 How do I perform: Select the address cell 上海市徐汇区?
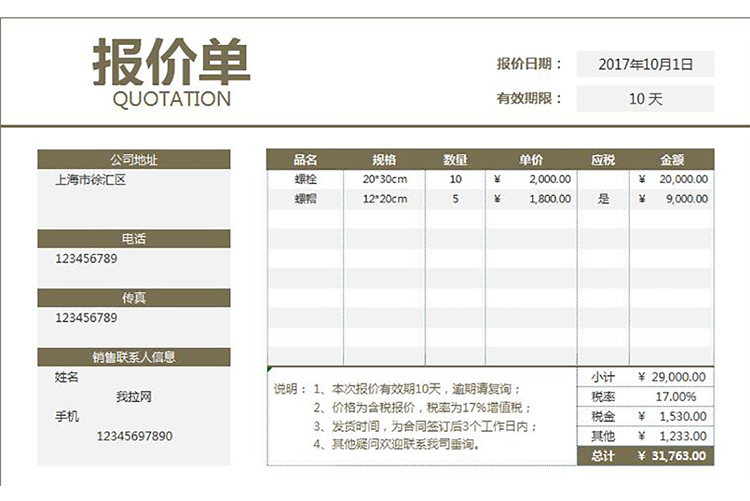coord(91,180)
